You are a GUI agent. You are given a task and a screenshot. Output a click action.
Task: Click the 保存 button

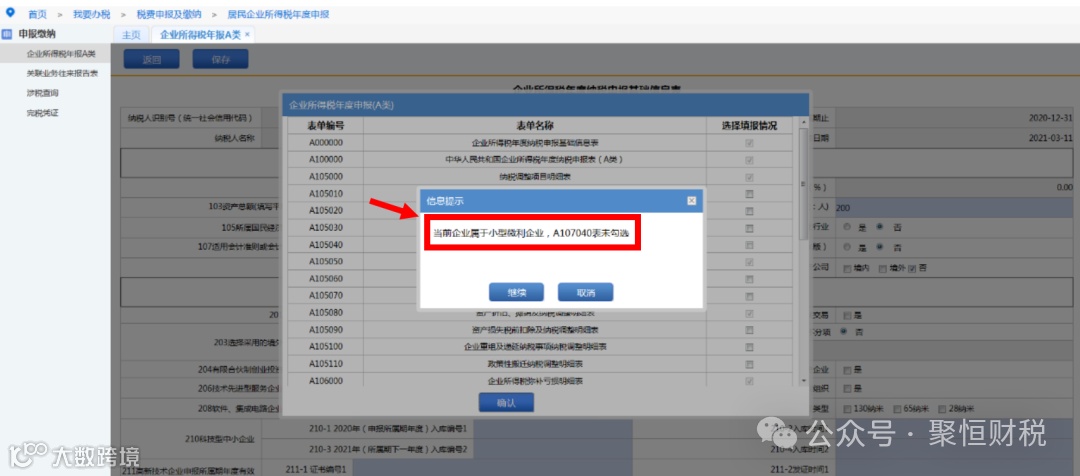pyautogui.click(x=220, y=59)
